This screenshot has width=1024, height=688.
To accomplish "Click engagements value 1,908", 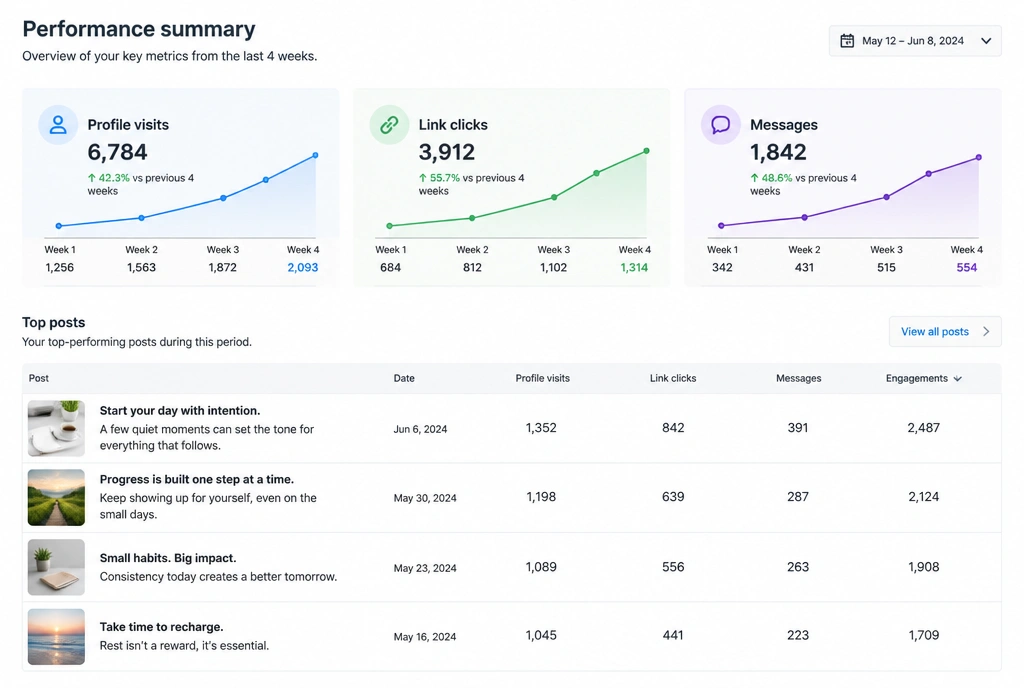I will tap(923, 567).
